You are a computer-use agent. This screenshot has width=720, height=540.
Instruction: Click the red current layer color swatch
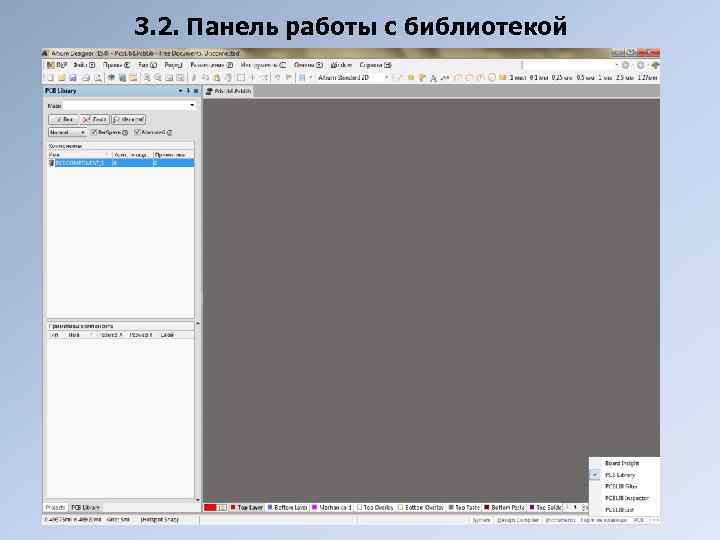[210, 507]
